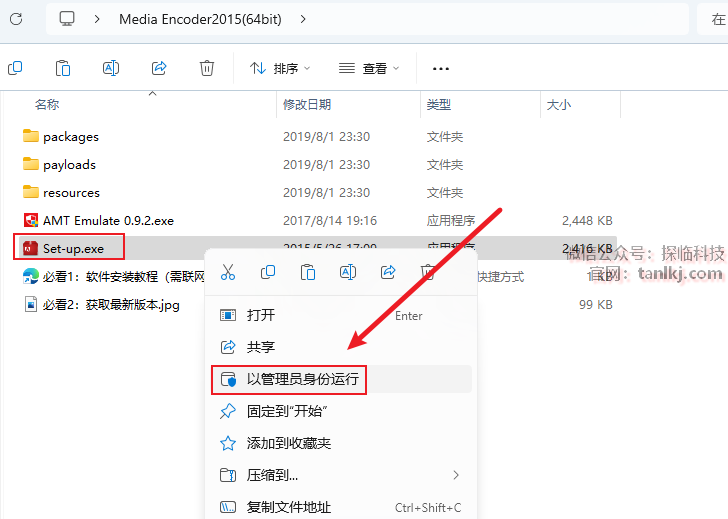Choose 复制文件地址 from the context menu
This screenshot has height=519, width=728.
pyautogui.click(x=341, y=507)
